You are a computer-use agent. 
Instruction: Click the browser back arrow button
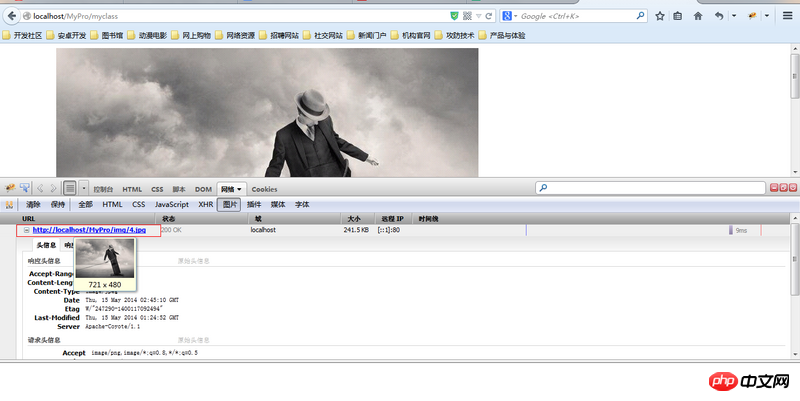(11, 16)
